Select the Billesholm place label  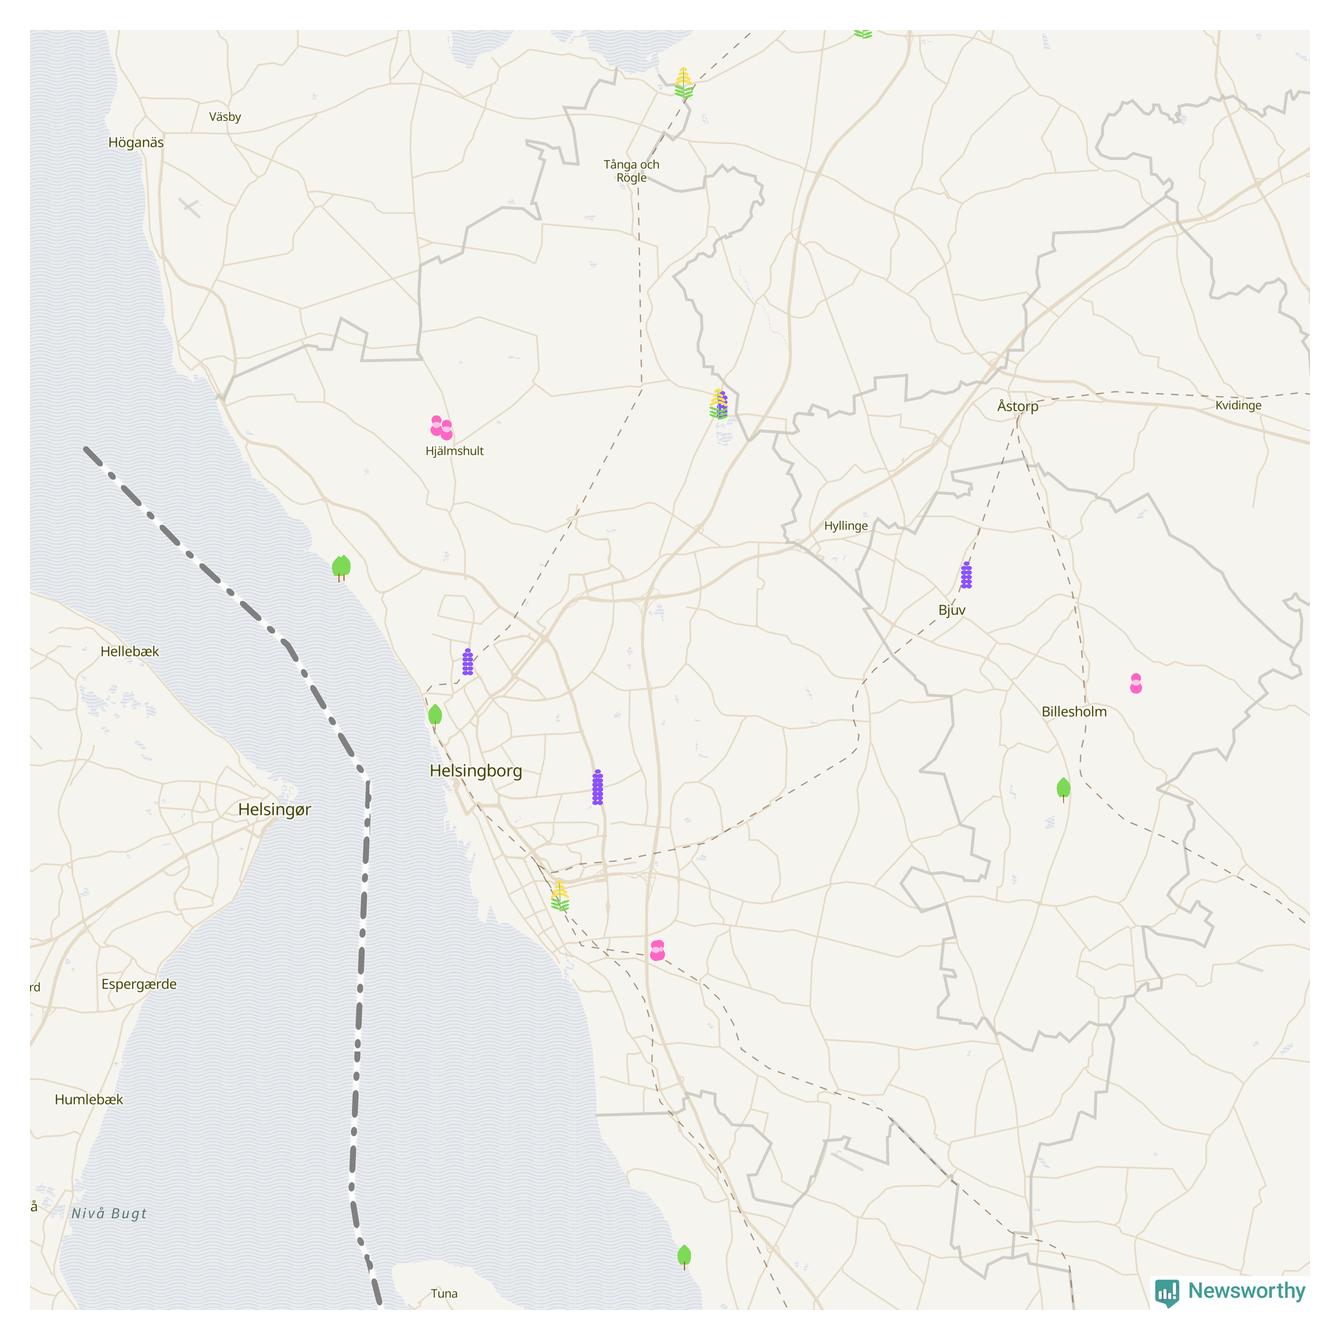coord(1073,712)
